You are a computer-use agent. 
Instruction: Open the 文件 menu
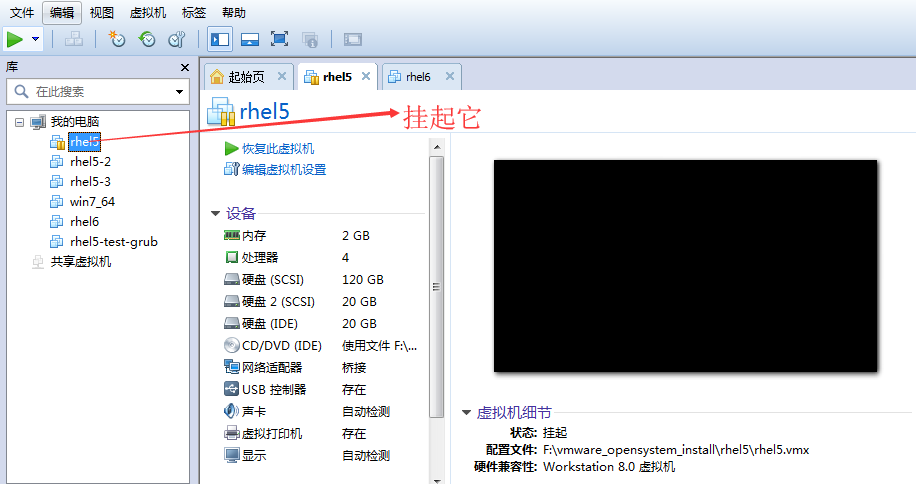click(22, 12)
